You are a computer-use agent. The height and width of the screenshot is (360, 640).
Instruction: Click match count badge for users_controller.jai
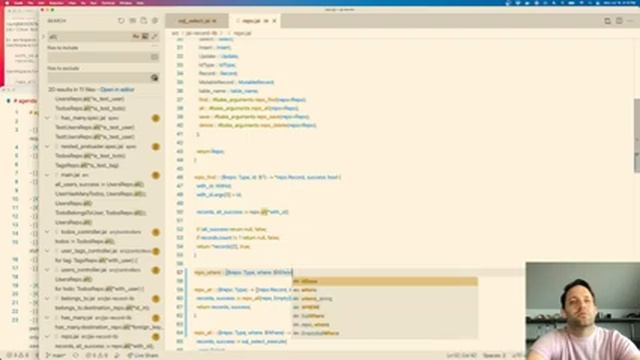click(156, 270)
